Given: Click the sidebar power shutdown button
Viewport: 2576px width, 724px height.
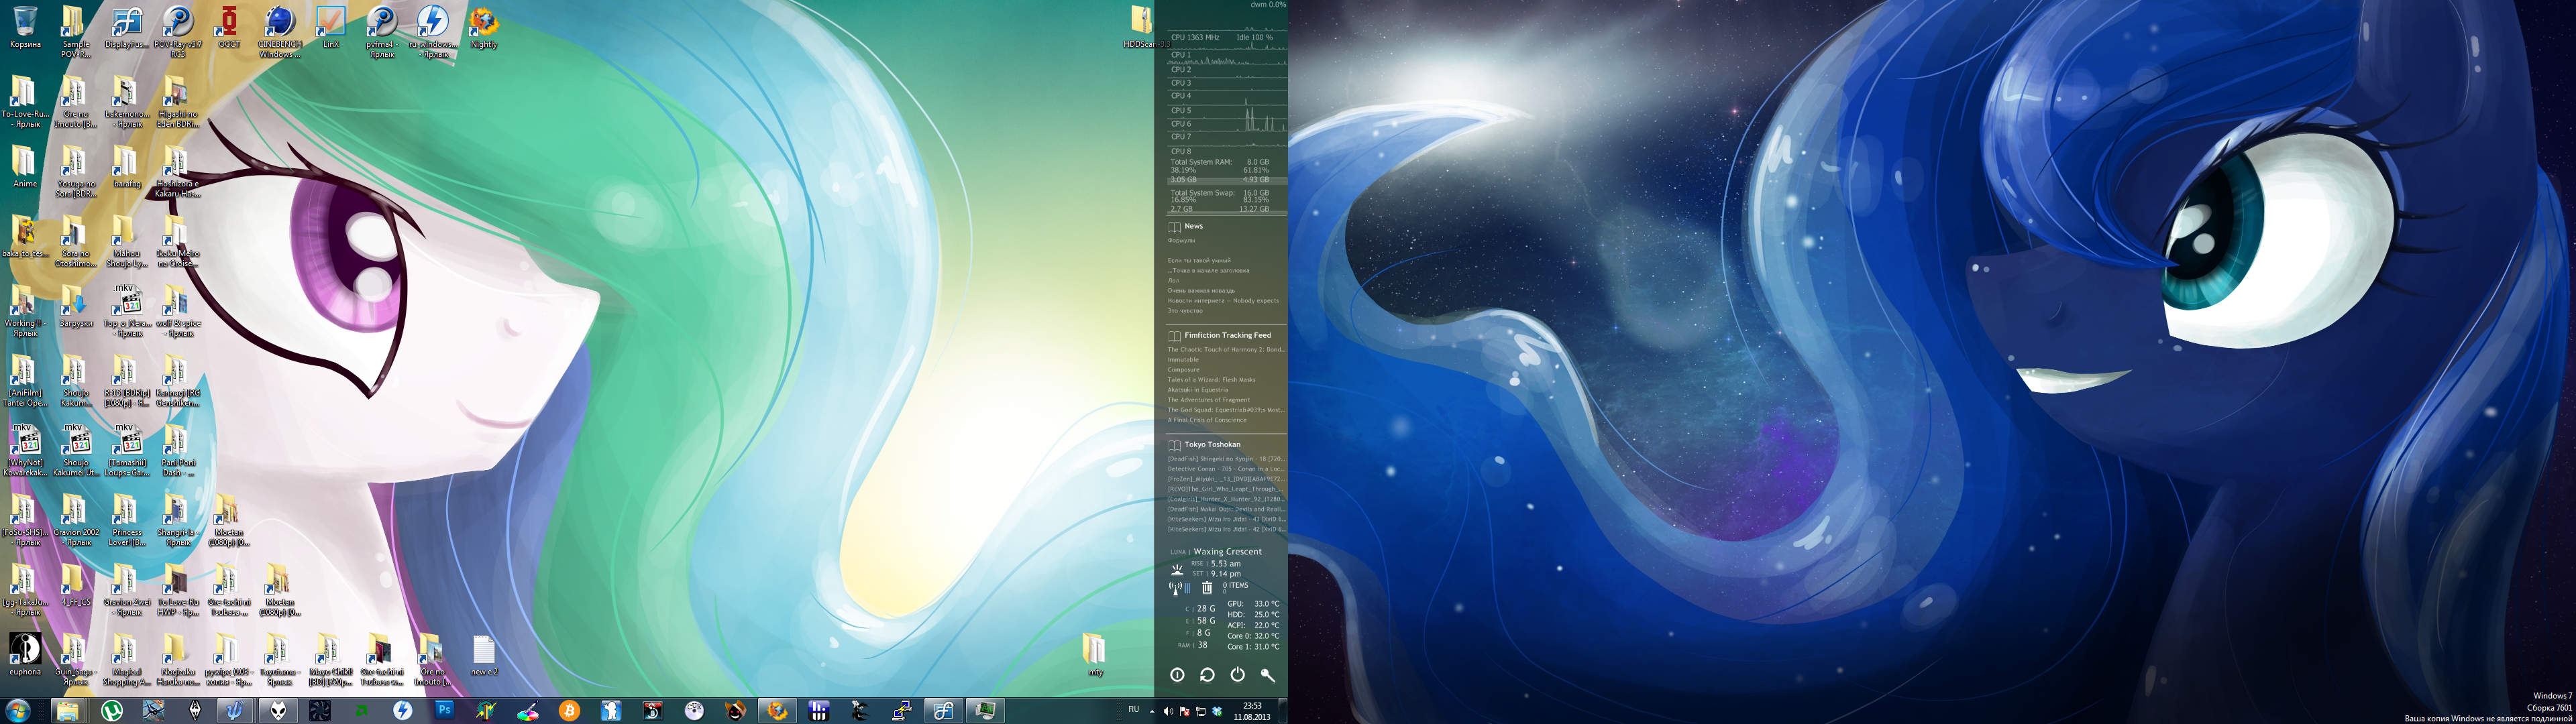Looking at the screenshot, I should tap(1237, 675).
